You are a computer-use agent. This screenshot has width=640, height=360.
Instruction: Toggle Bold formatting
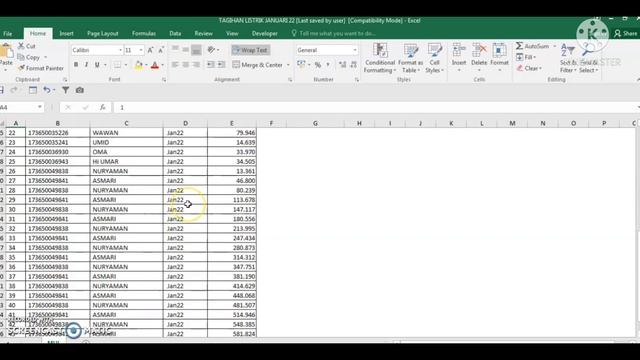[x=76, y=65]
